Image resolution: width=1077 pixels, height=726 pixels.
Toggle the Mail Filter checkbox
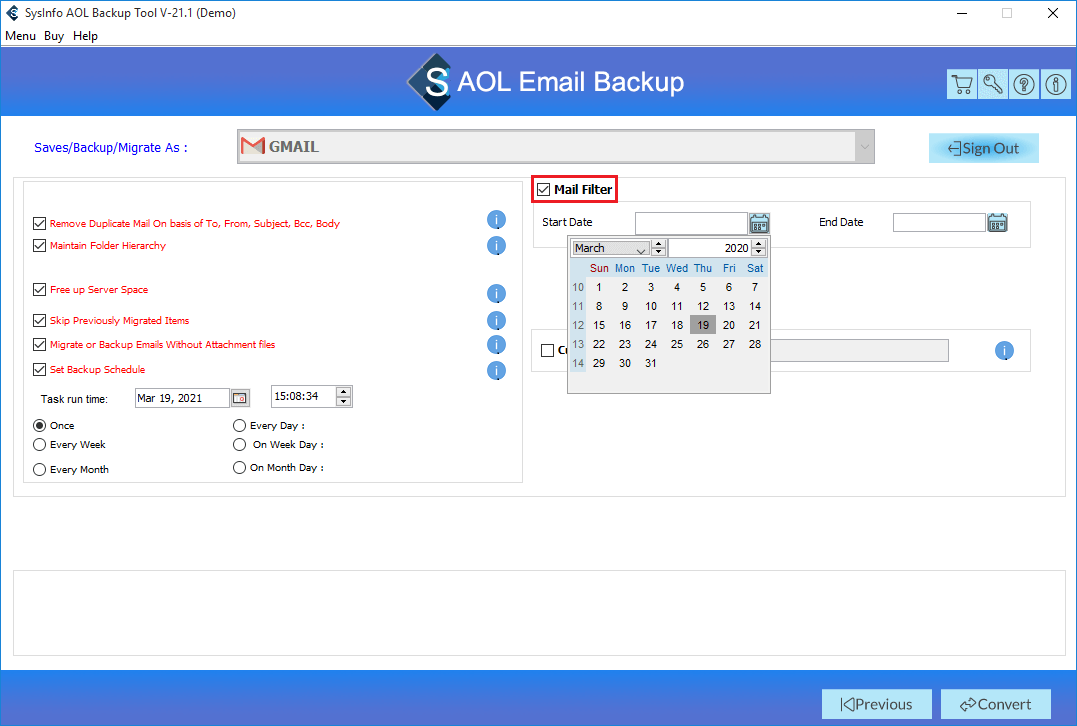tap(543, 190)
